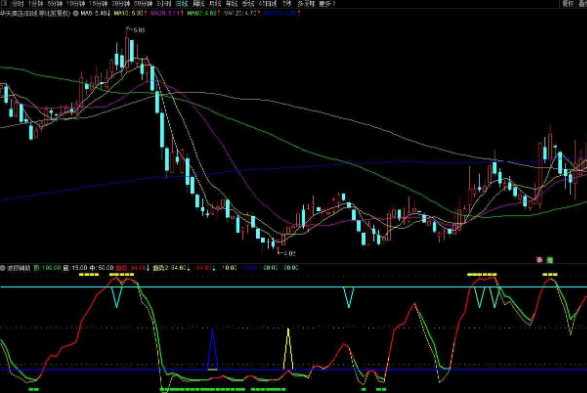Click the icon at the far left of the period bar
The image size is (587, 393).
[x=4, y=4]
